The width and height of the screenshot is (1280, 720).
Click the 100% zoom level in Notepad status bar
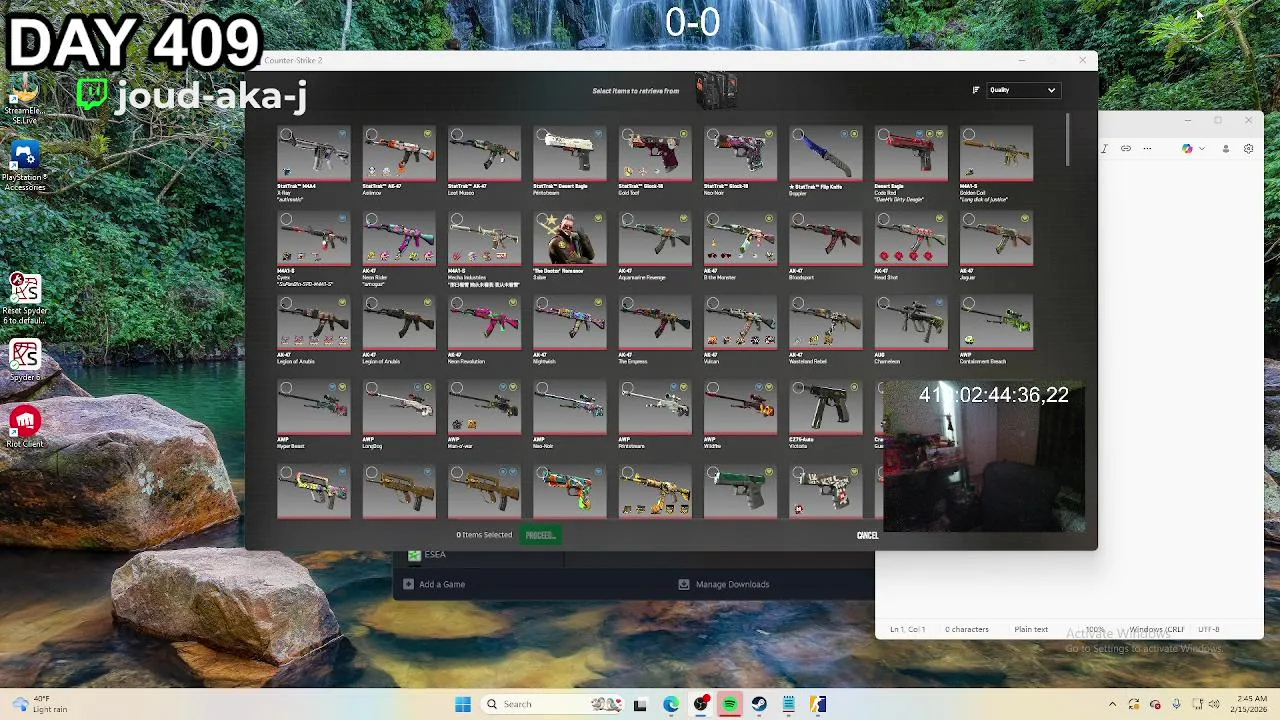click(1095, 629)
